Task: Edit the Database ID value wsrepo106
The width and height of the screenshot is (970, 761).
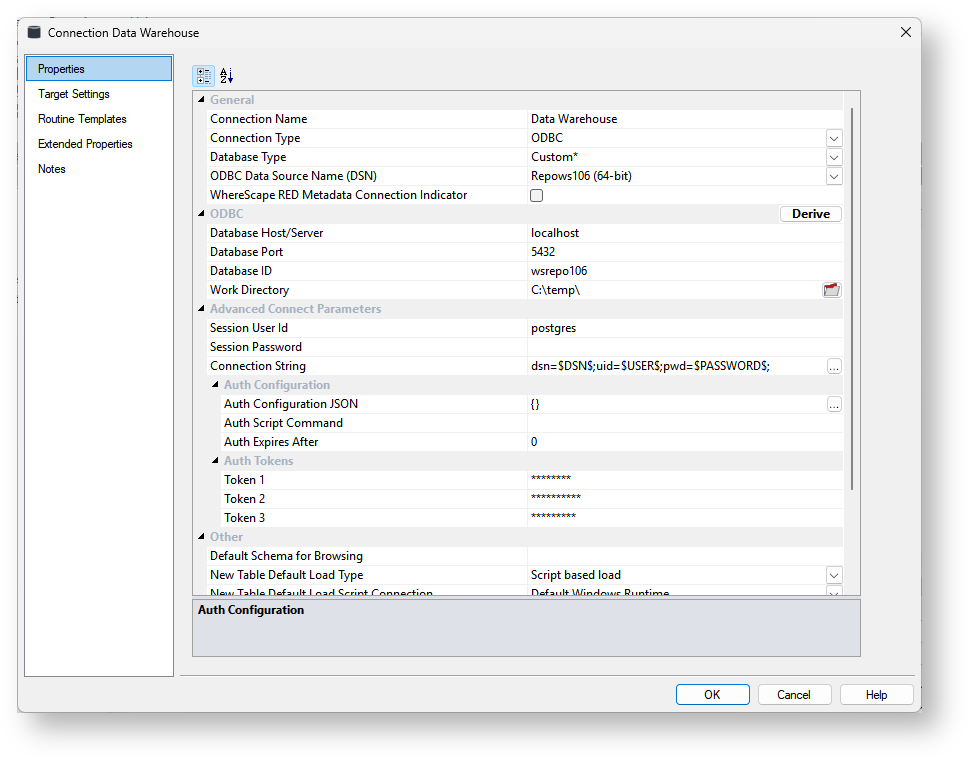Action: coord(685,271)
